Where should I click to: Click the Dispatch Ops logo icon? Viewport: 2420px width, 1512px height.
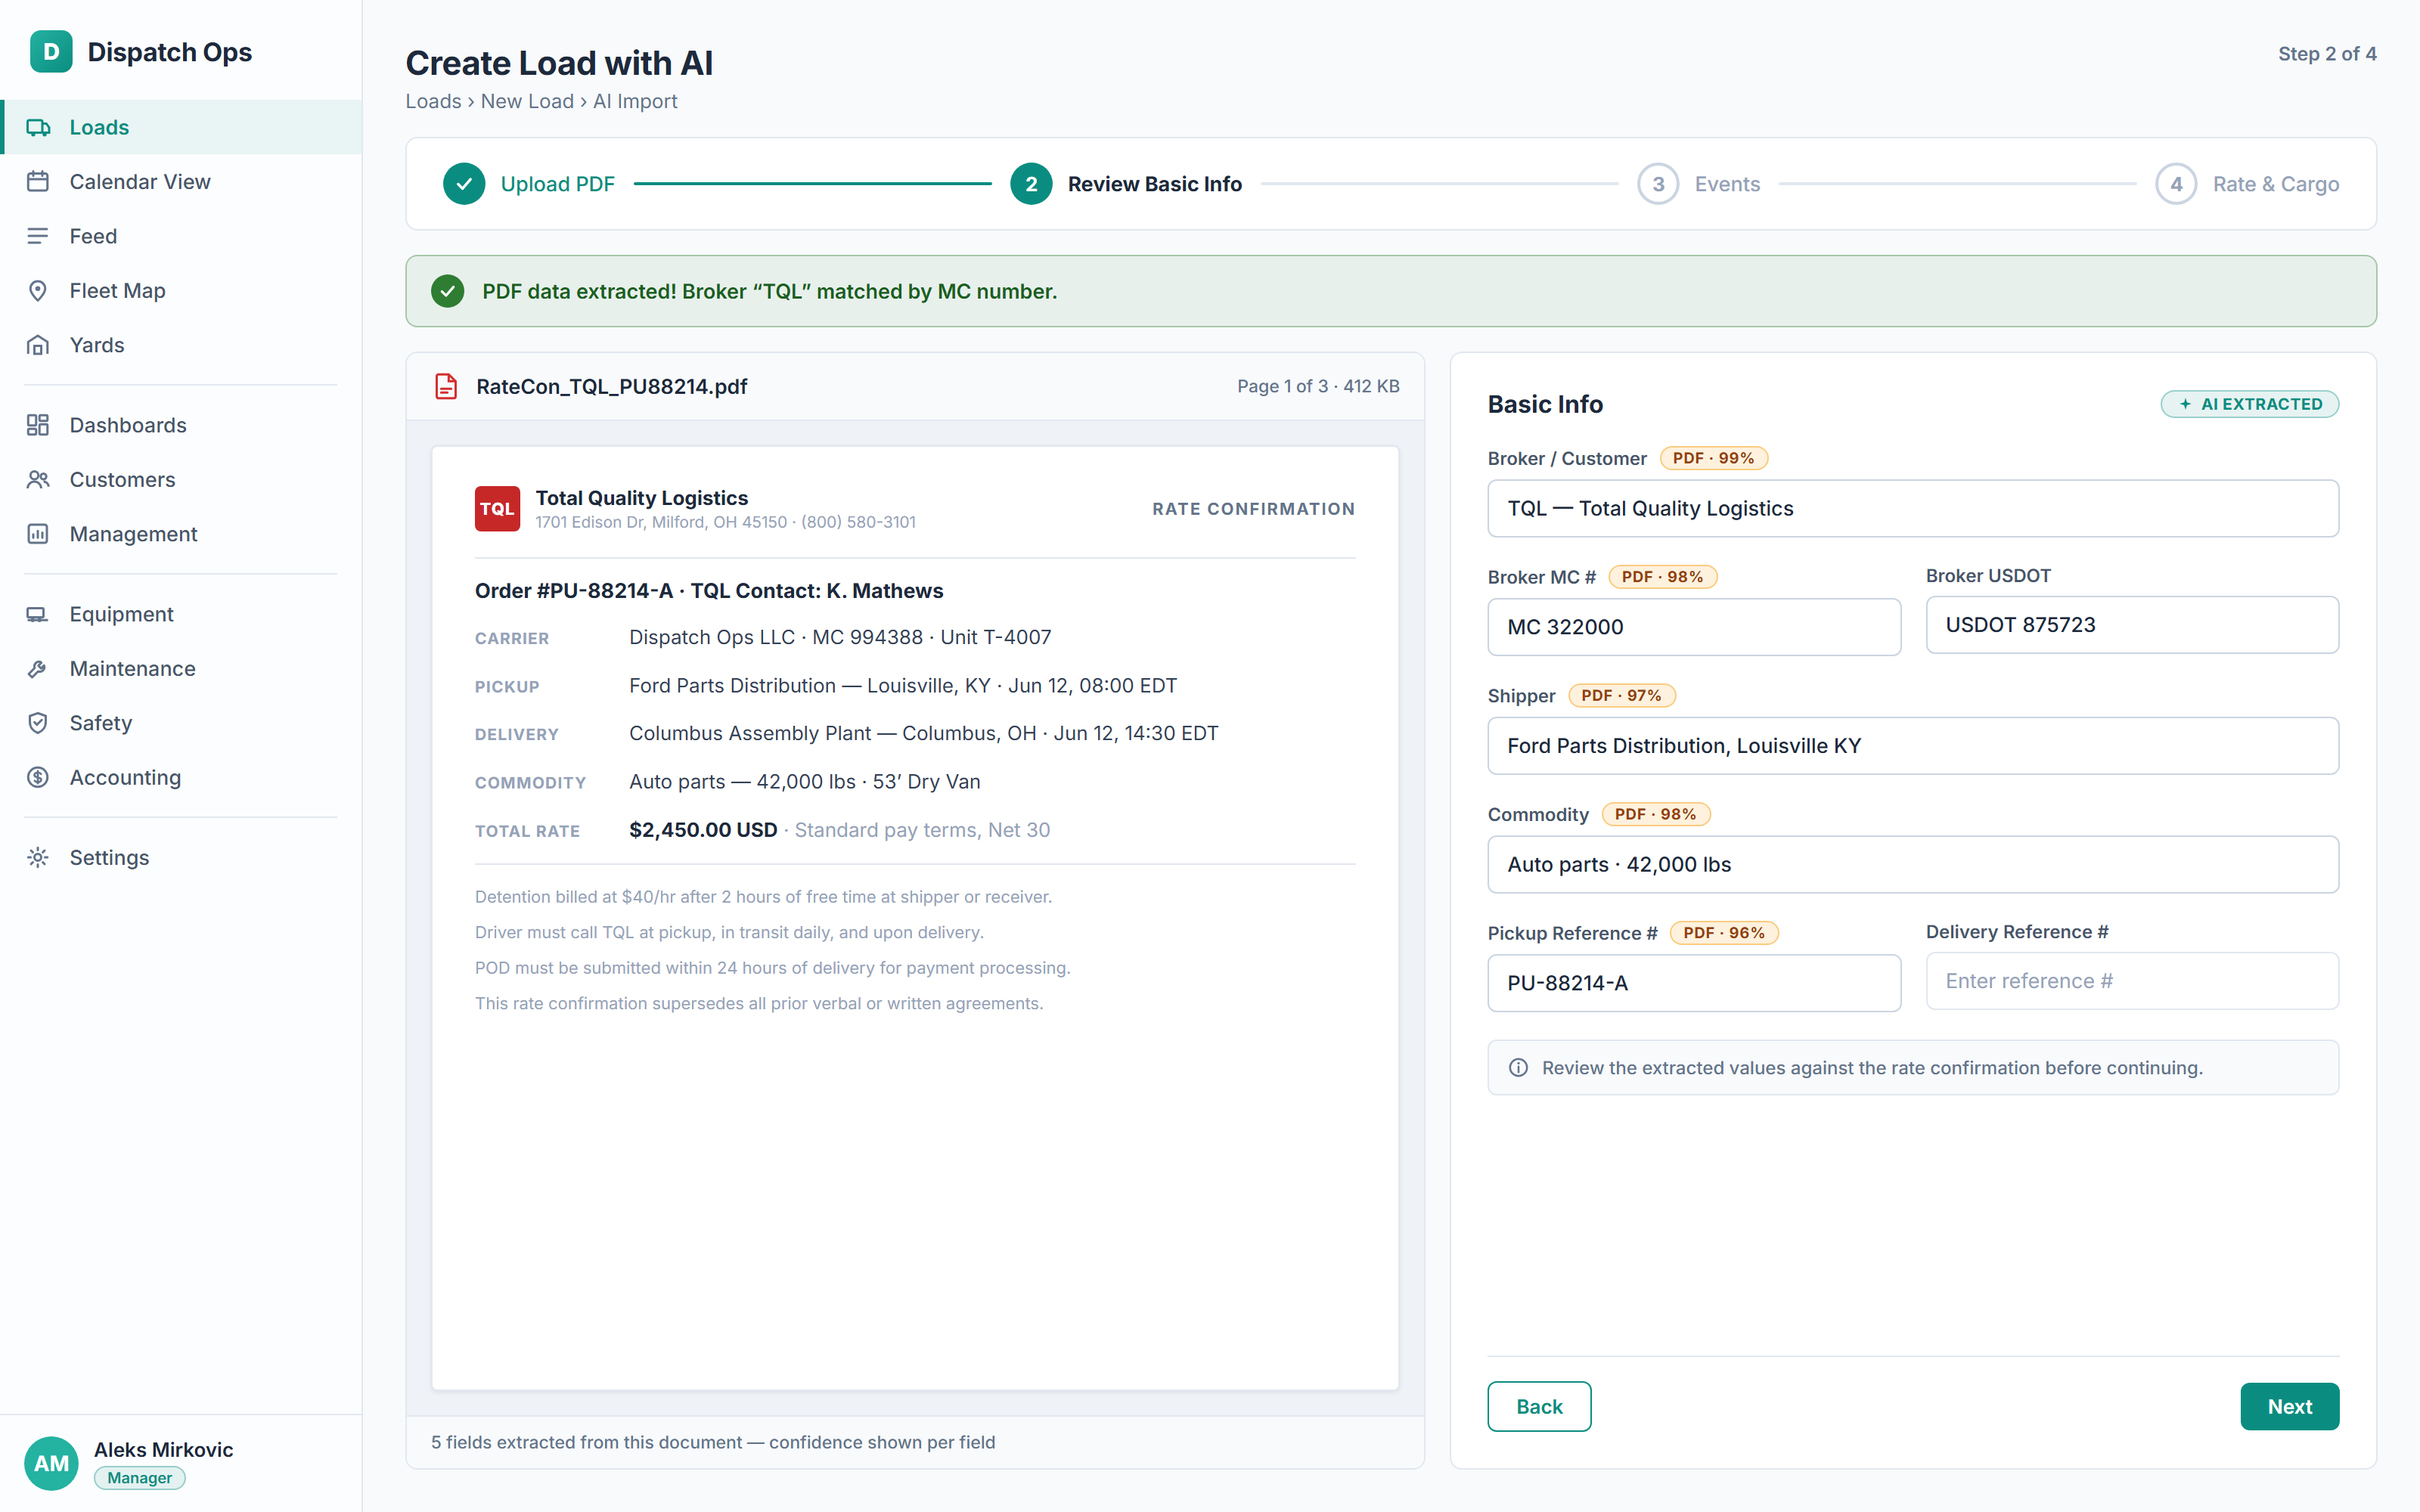51,52
